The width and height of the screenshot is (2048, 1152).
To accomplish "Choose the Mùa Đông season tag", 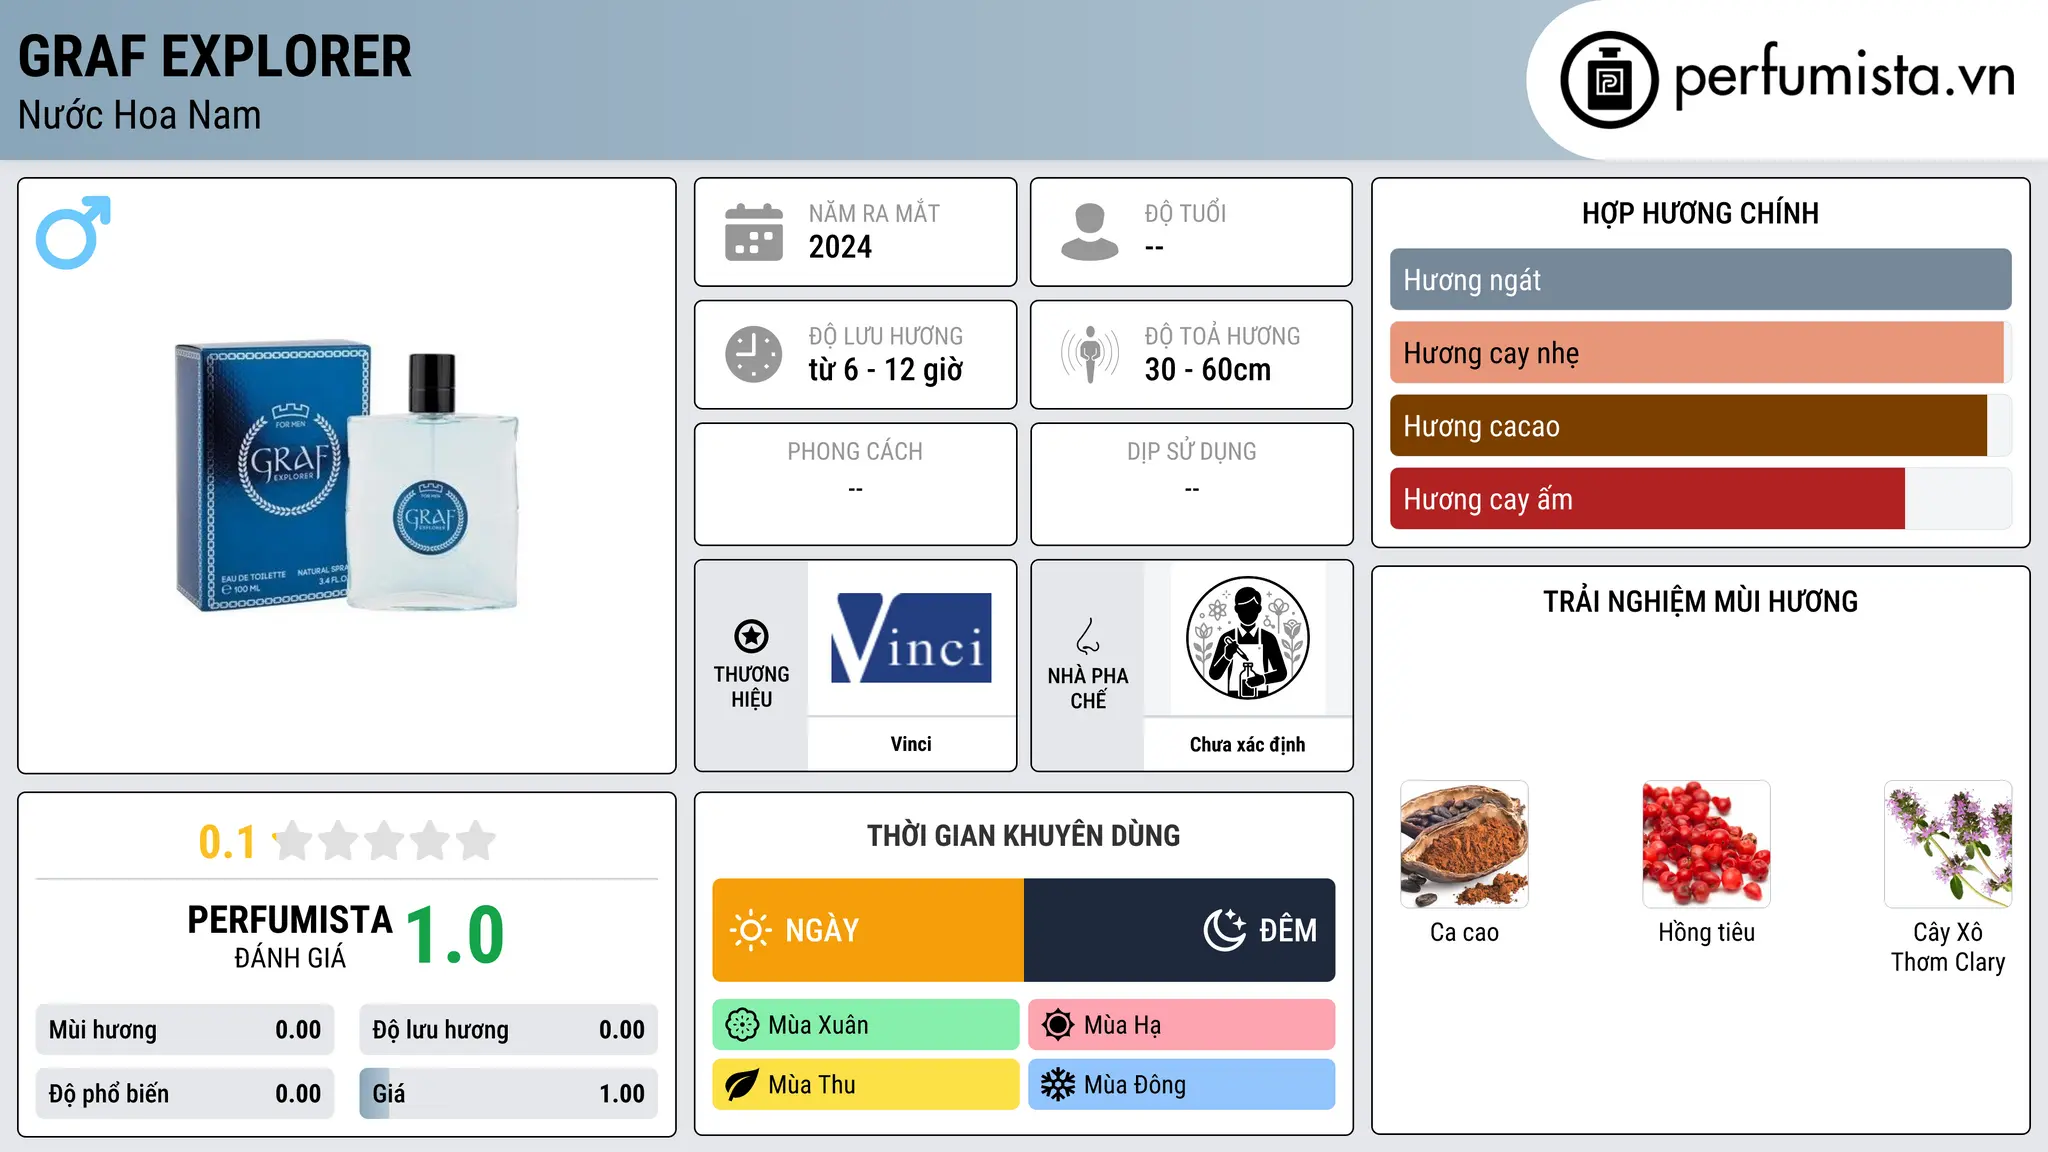I will 1182,1085.
